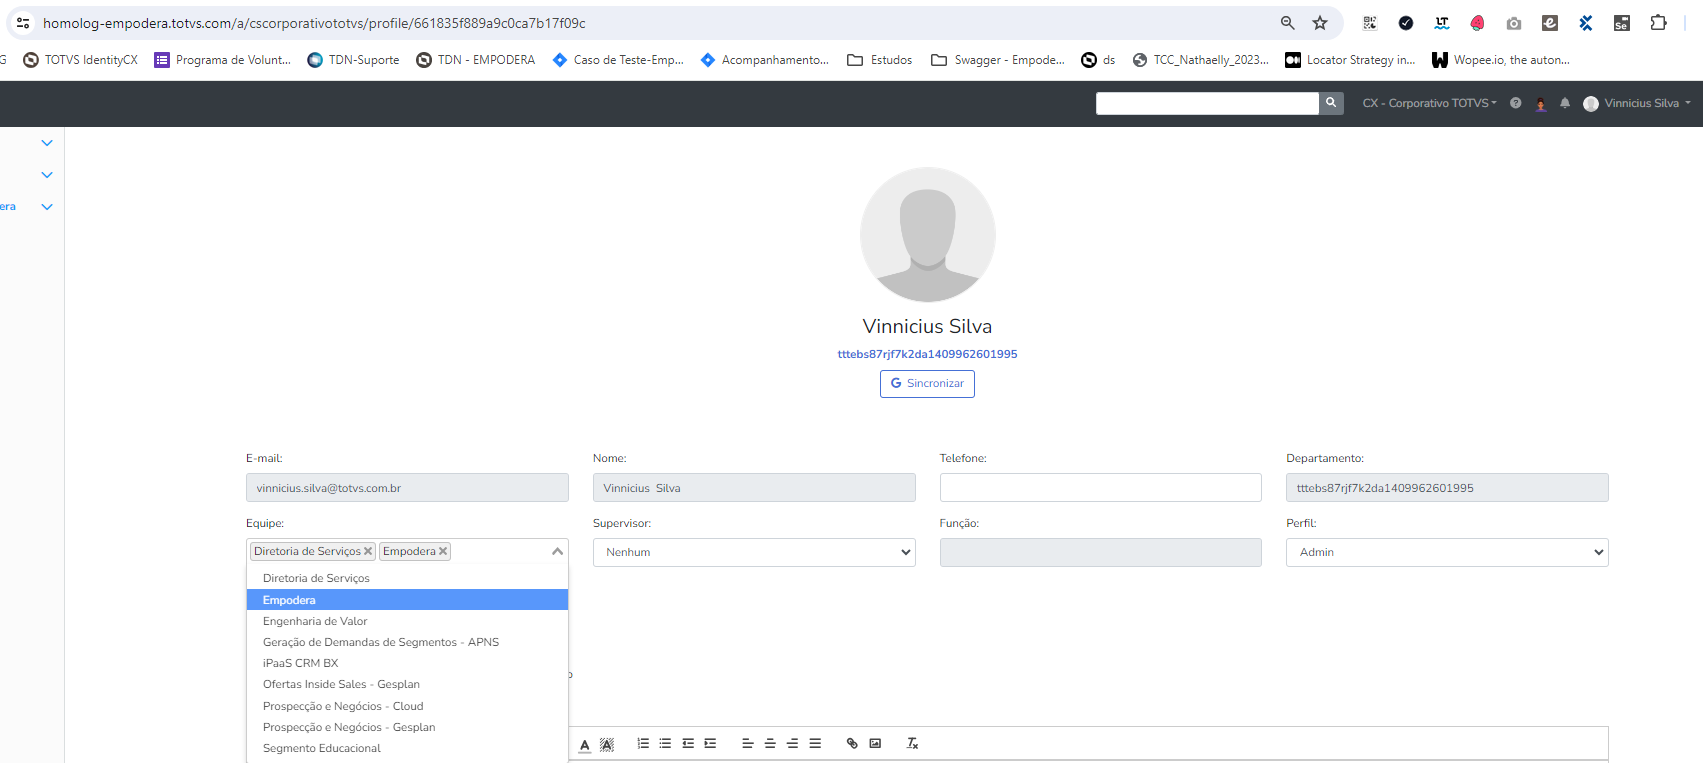Open the Wopee.io bookmark
1703x763 pixels.
pos(1501,60)
